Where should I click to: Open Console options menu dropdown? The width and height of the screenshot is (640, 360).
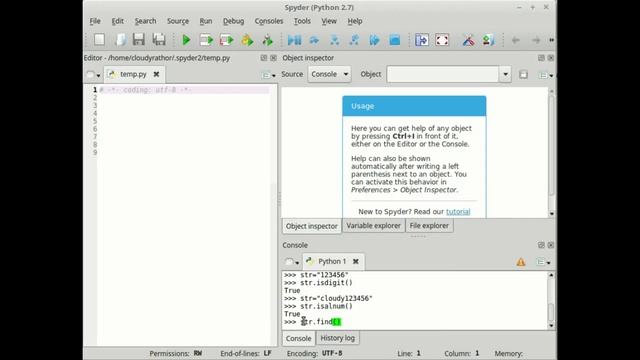click(543, 262)
